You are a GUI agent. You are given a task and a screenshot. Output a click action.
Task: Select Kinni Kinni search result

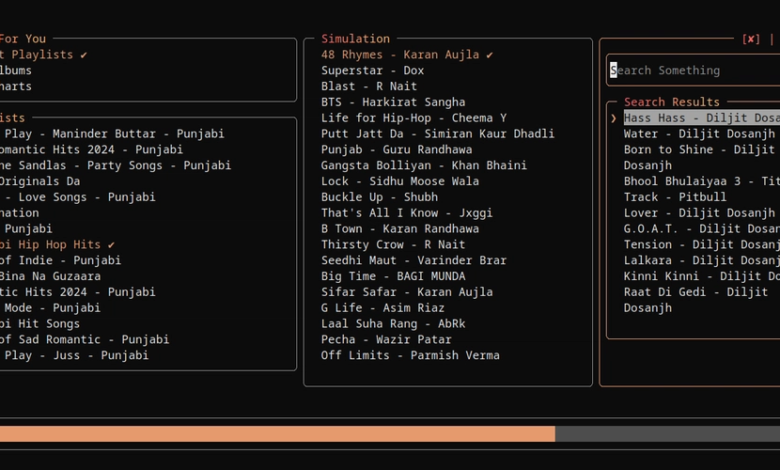click(701, 276)
